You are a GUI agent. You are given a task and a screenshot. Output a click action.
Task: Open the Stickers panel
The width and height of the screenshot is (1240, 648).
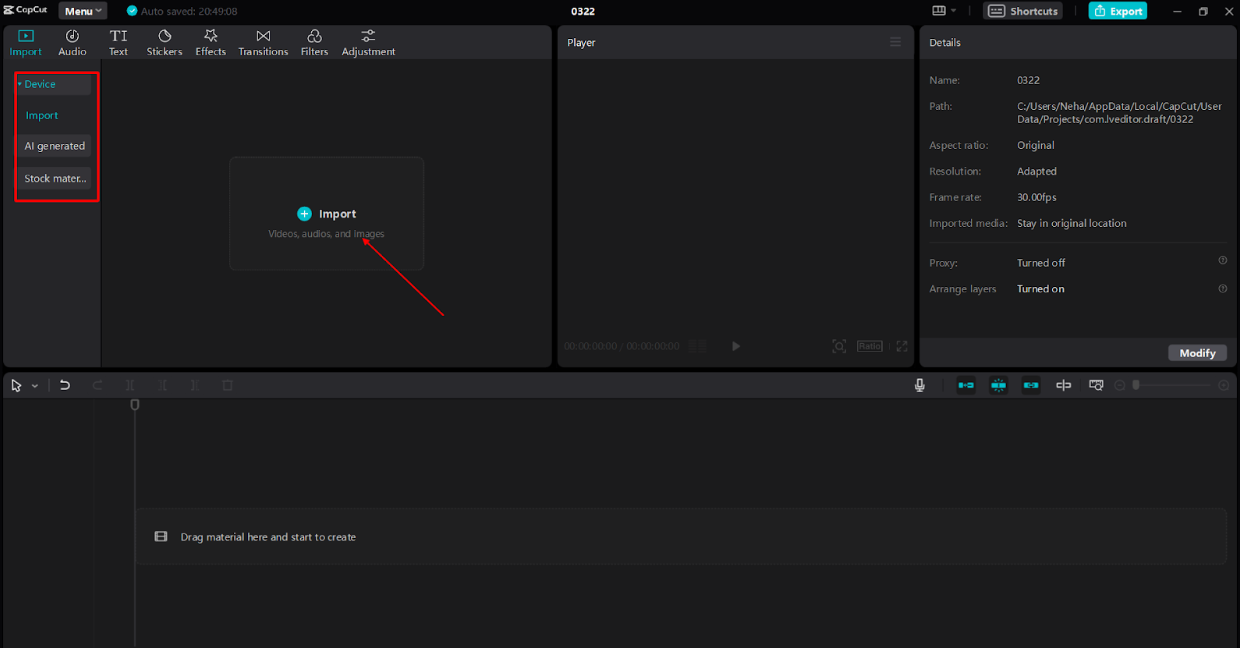point(164,42)
